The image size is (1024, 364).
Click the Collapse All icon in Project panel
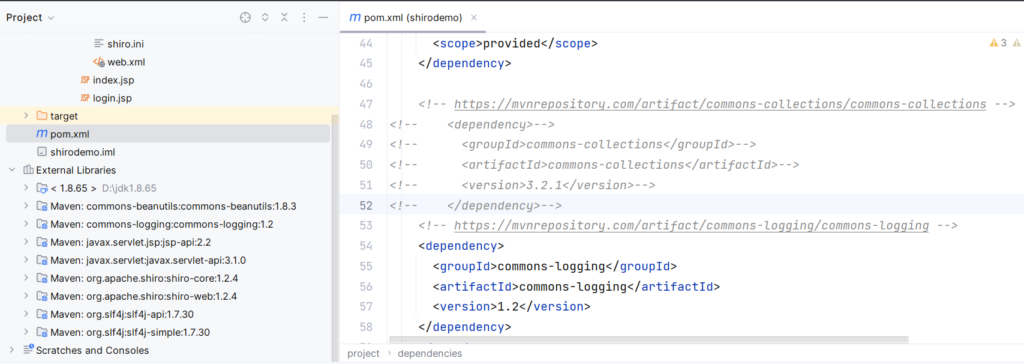[x=284, y=18]
